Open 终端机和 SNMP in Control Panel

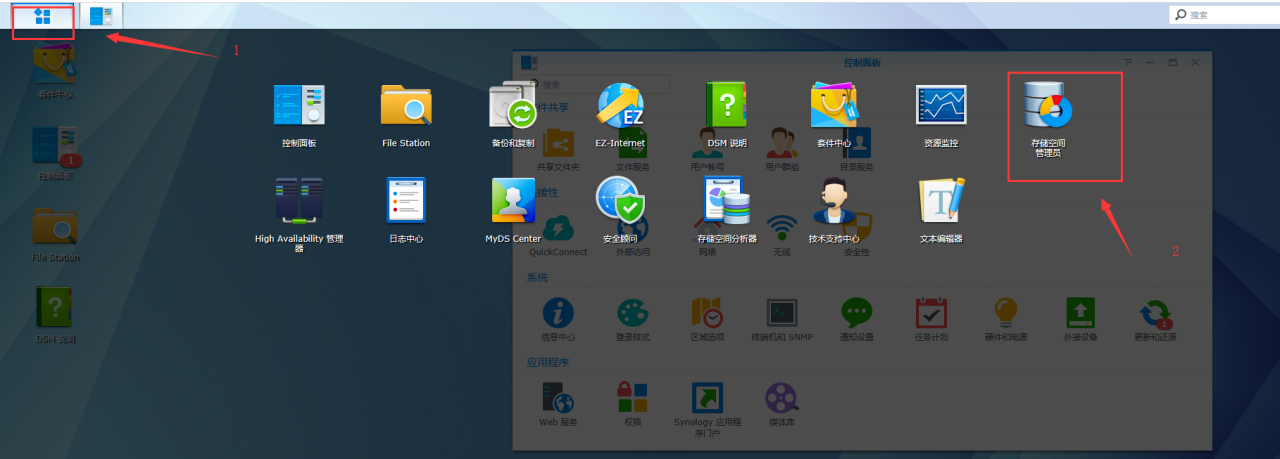click(x=782, y=320)
